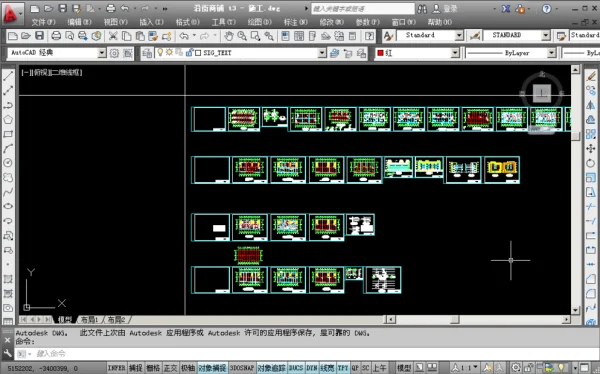Click the Plot printer icon
600x374 pixels.
click(56, 36)
